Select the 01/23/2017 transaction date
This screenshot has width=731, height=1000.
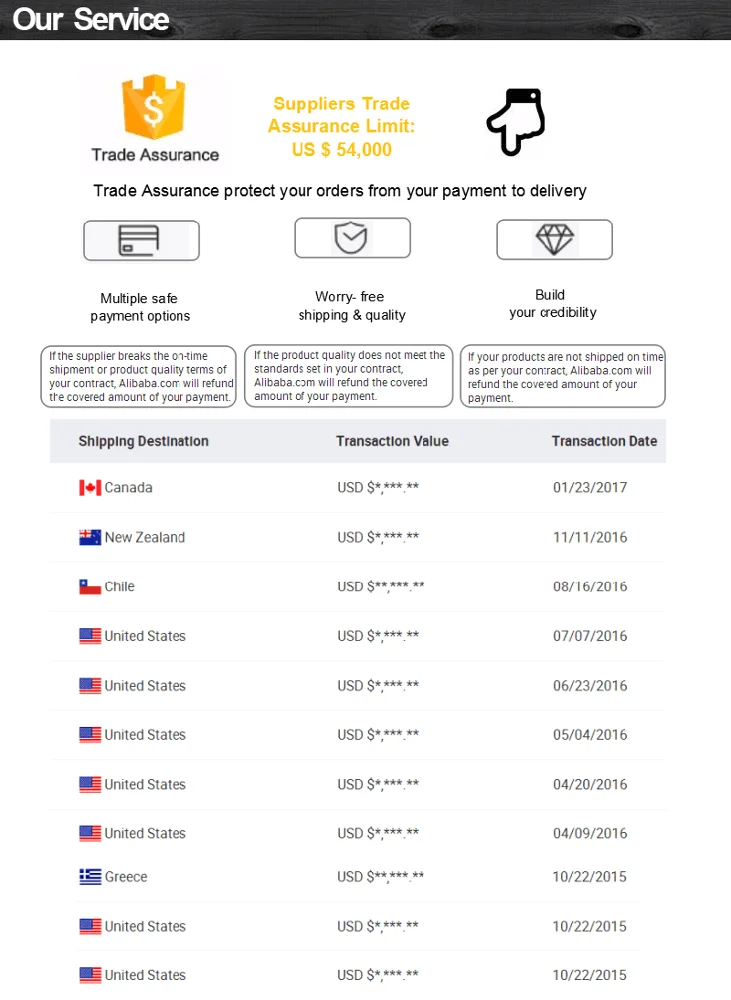click(590, 488)
